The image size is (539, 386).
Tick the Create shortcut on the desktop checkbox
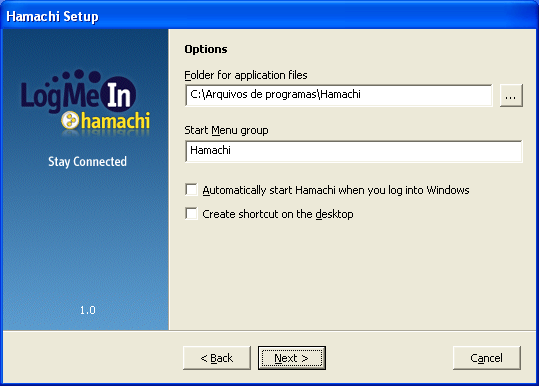pyautogui.click(x=191, y=213)
